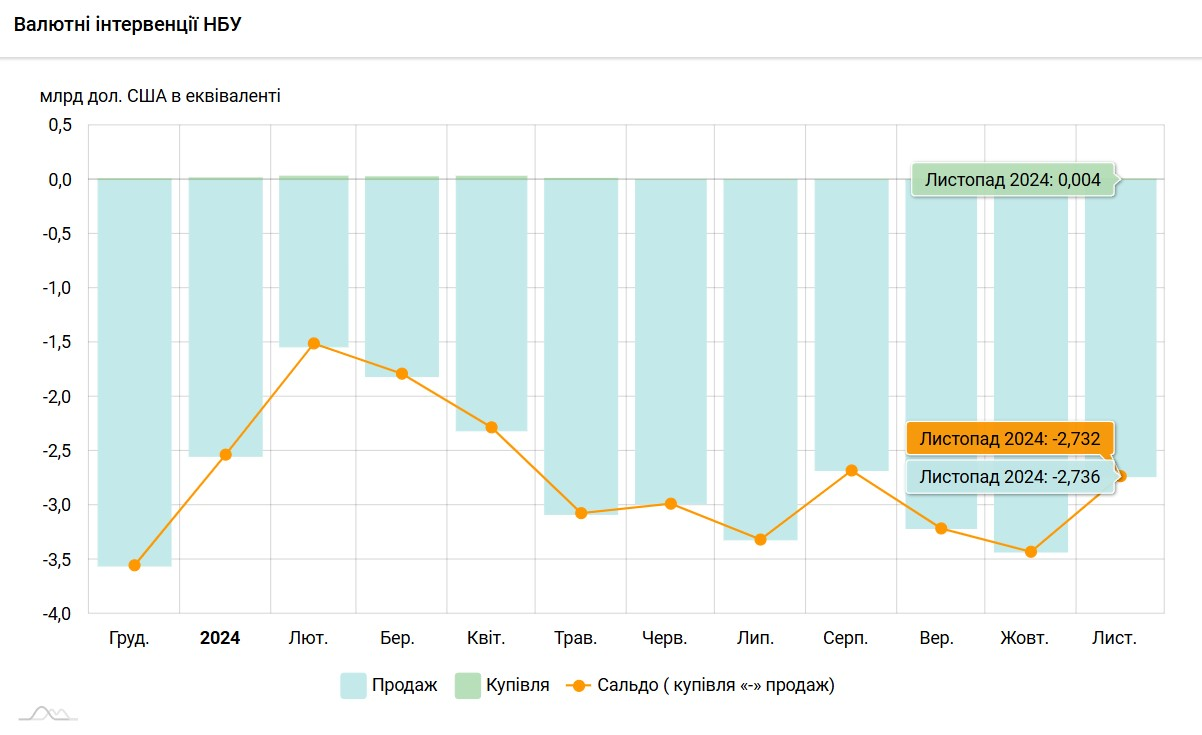Toggle the Купівля legend series
This screenshot has width=1202, height=735.
tap(502, 686)
